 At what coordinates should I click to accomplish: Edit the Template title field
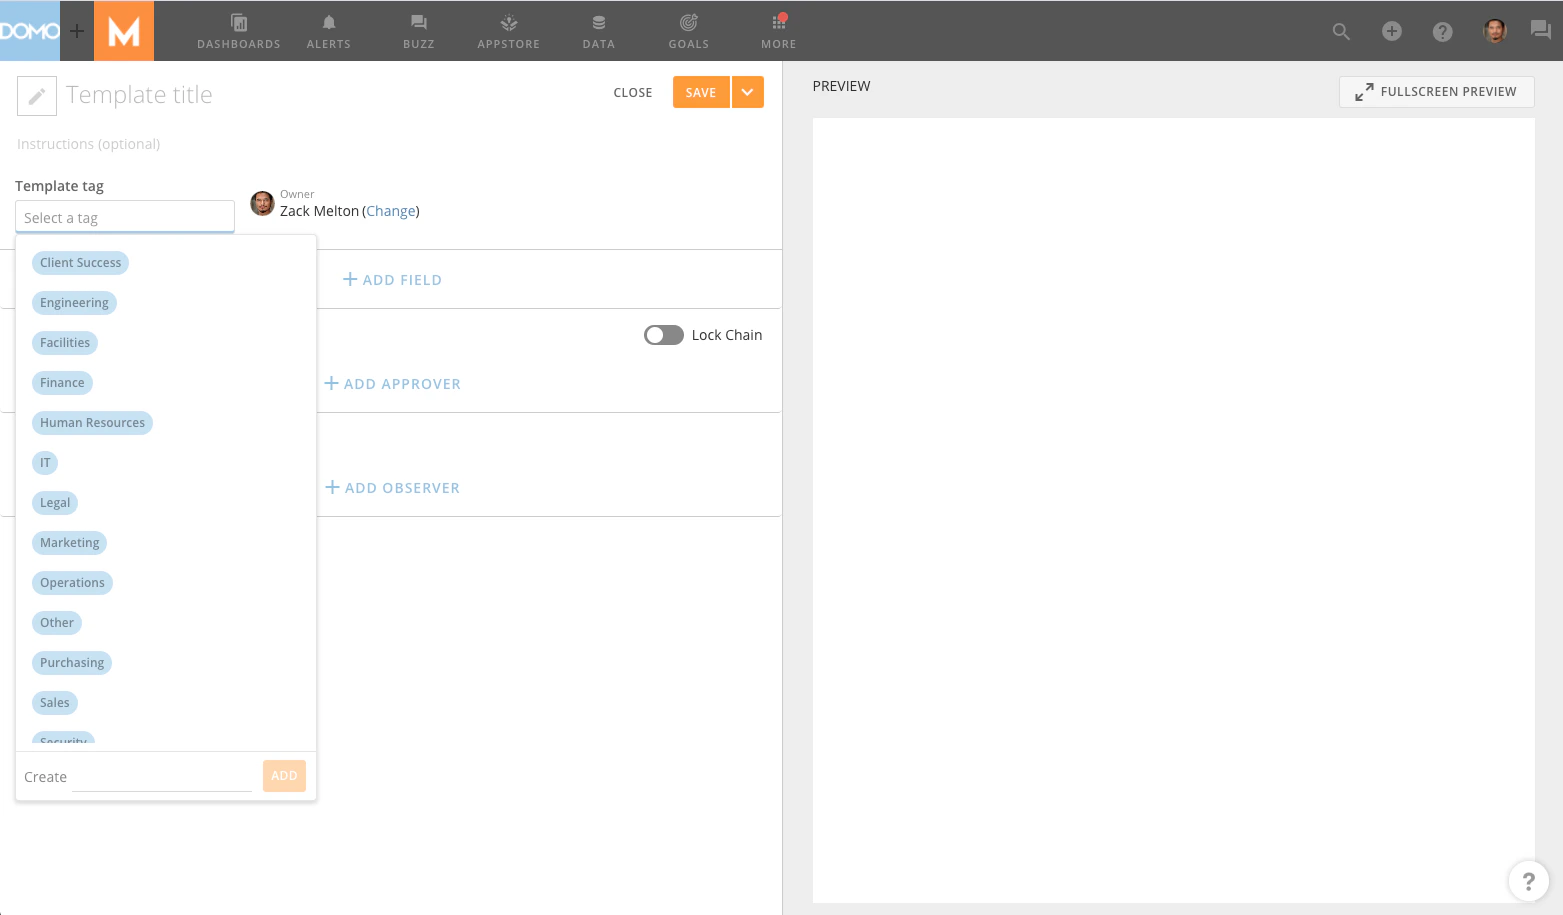139,95
